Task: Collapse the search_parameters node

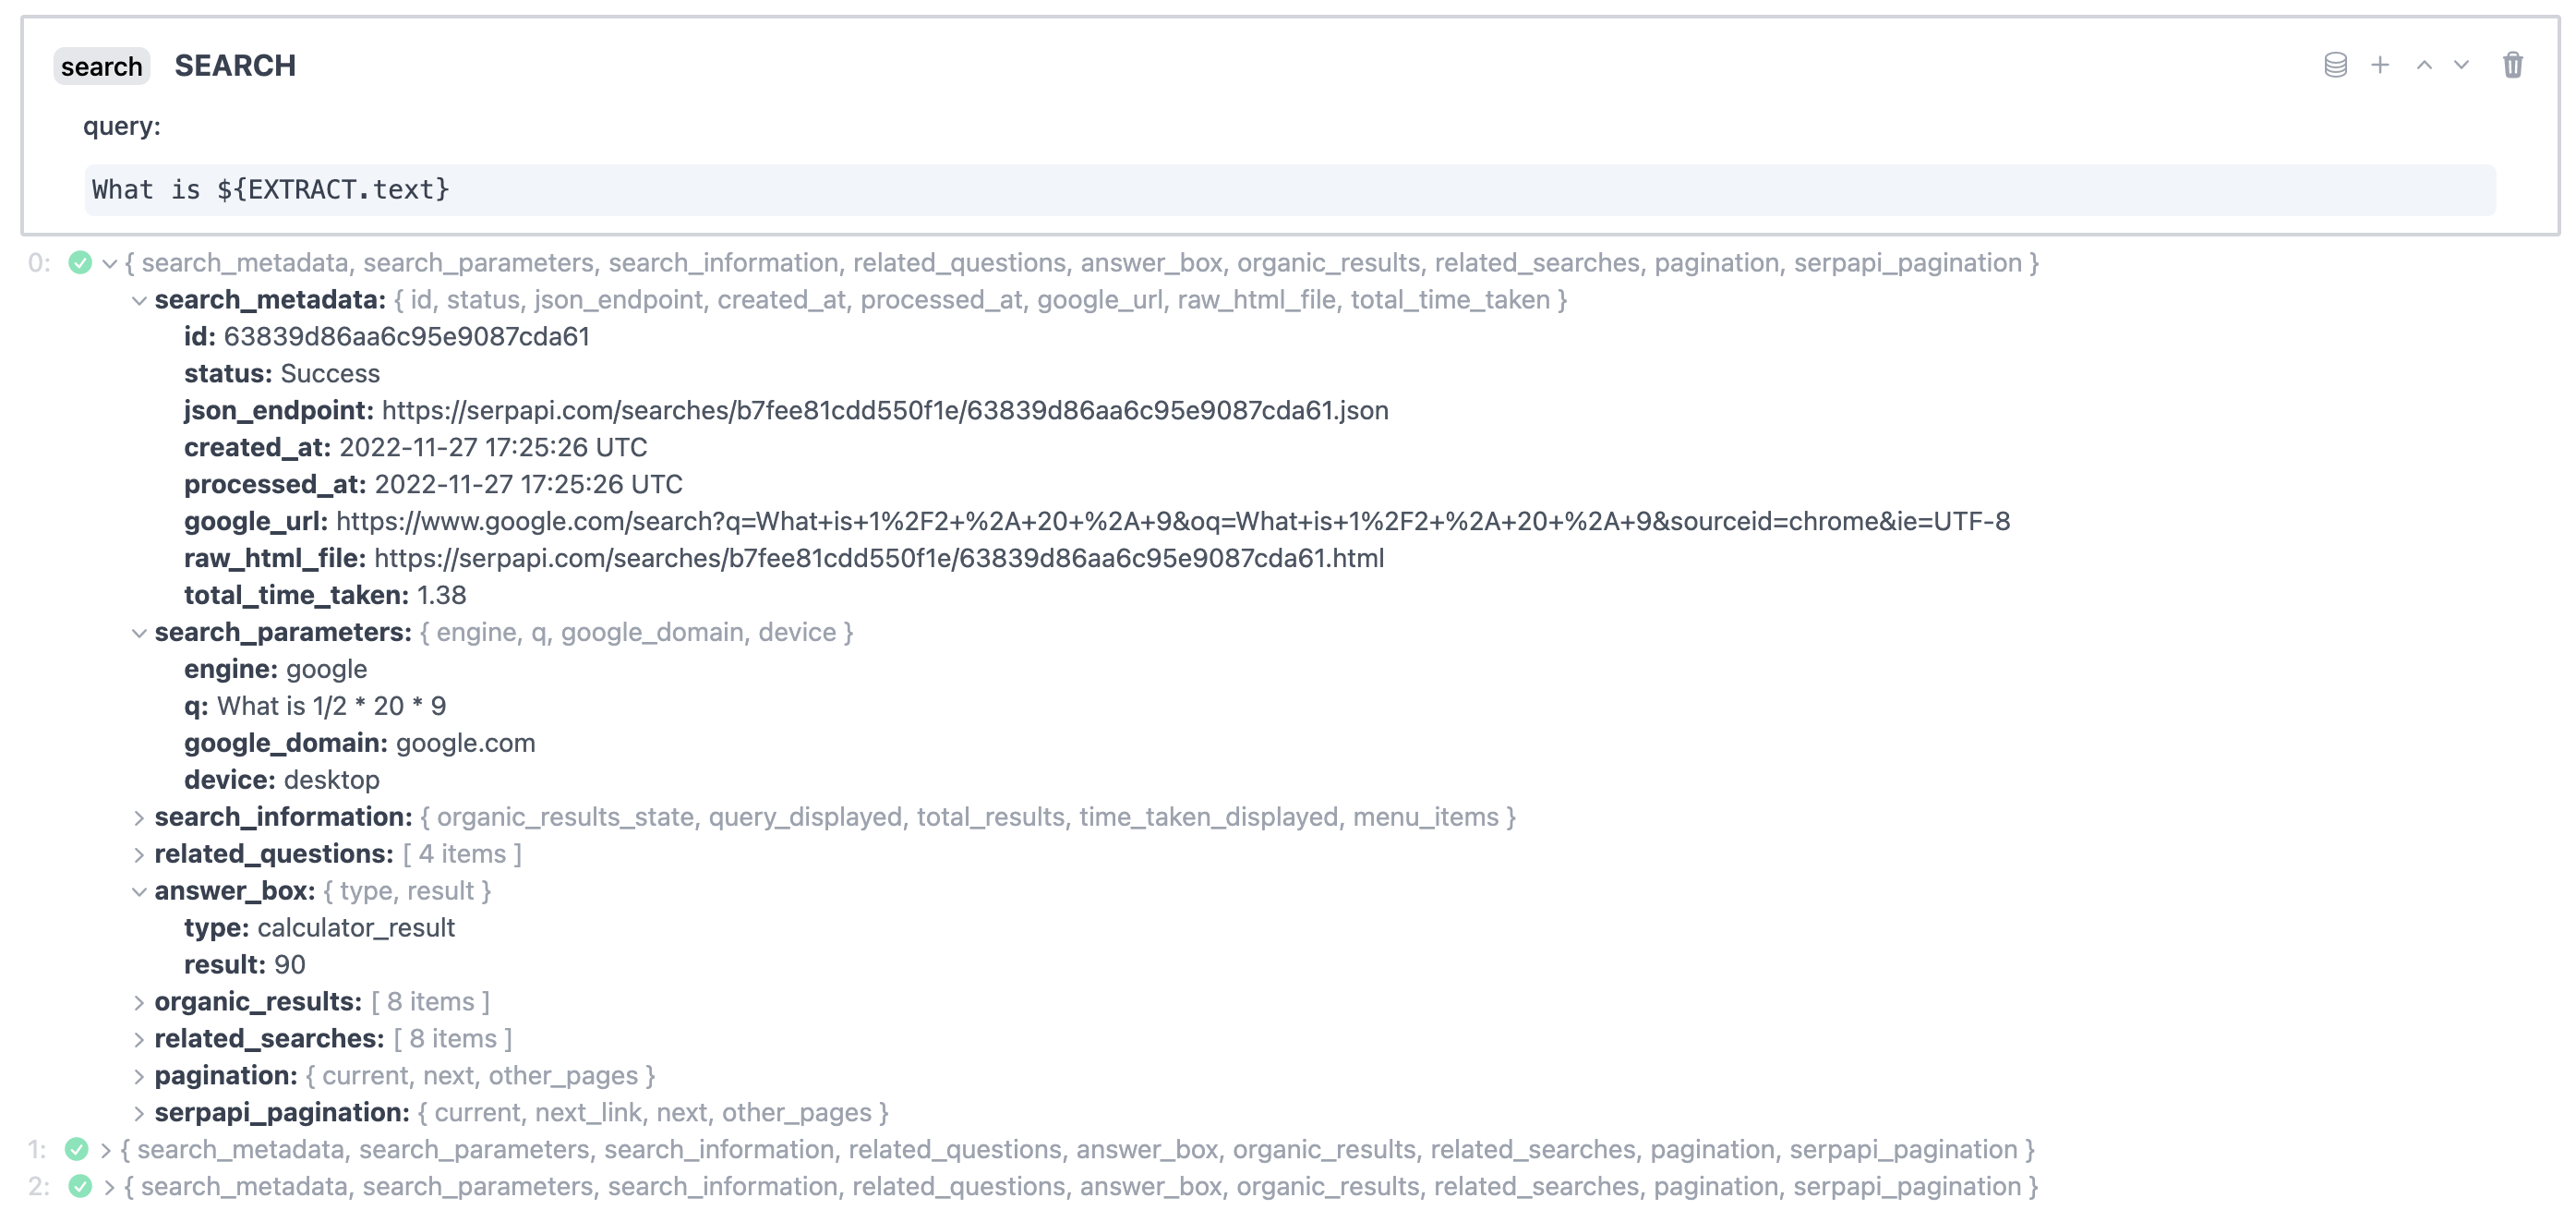Action: (x=139, y=633)
